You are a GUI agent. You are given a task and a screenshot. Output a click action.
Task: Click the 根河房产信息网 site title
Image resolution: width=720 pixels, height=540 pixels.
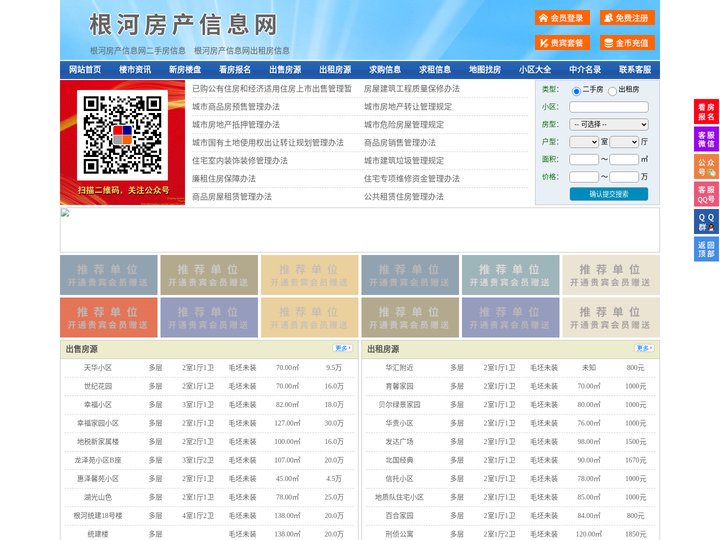click(x=183, y=25)
